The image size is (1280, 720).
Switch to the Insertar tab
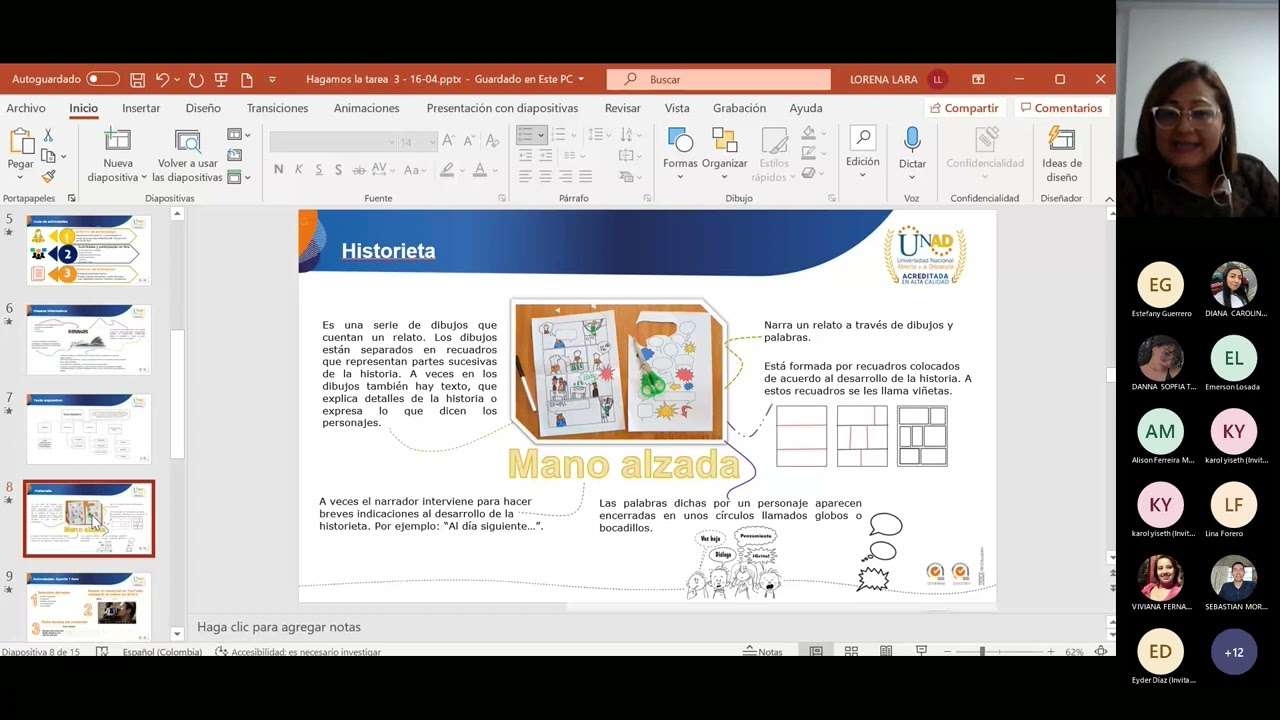point(141,108)
